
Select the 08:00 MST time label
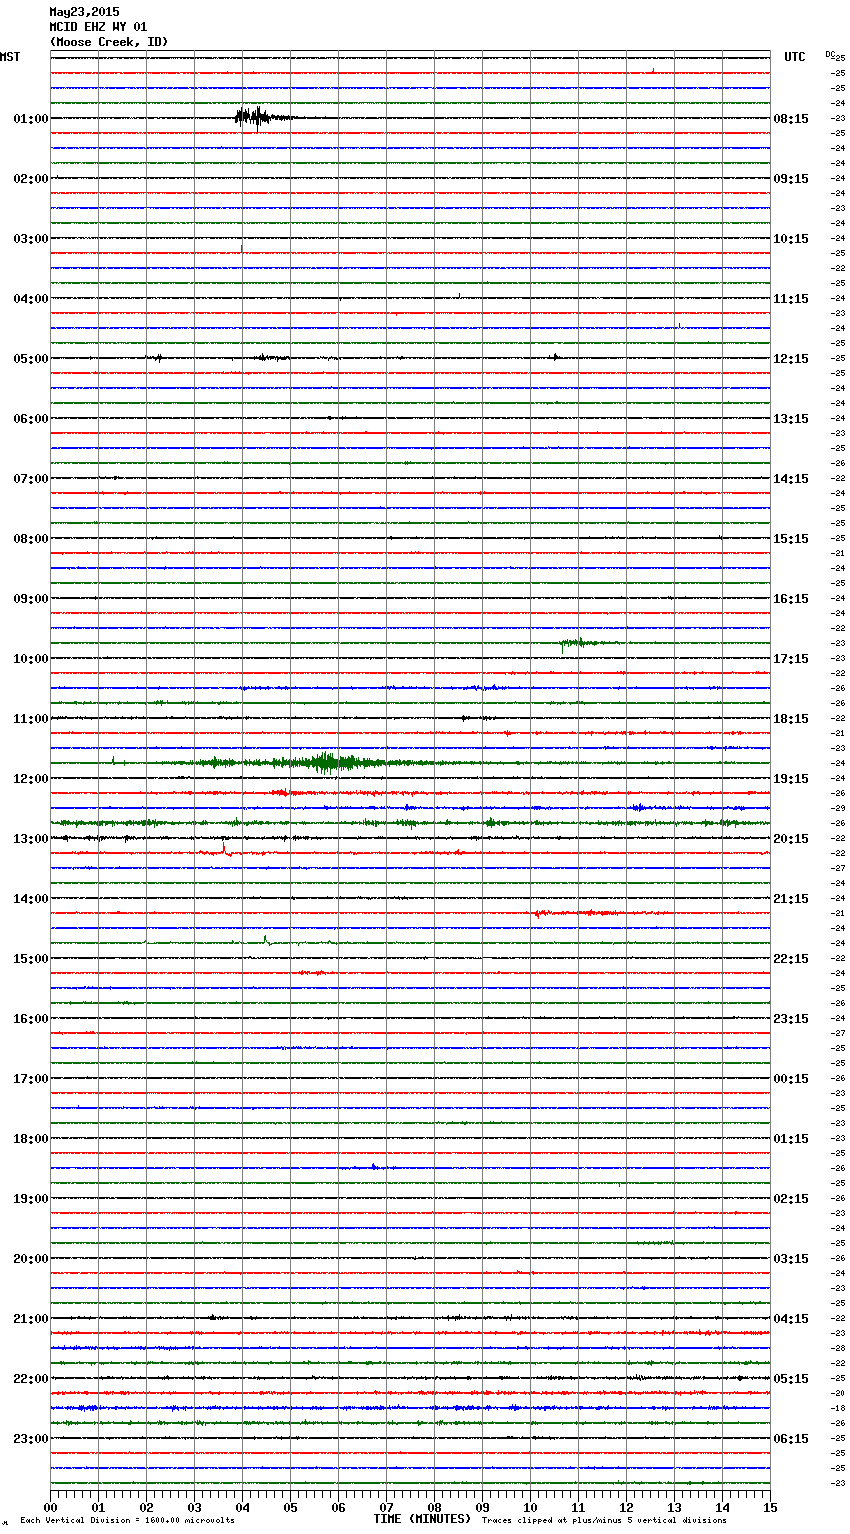[31, 539]
